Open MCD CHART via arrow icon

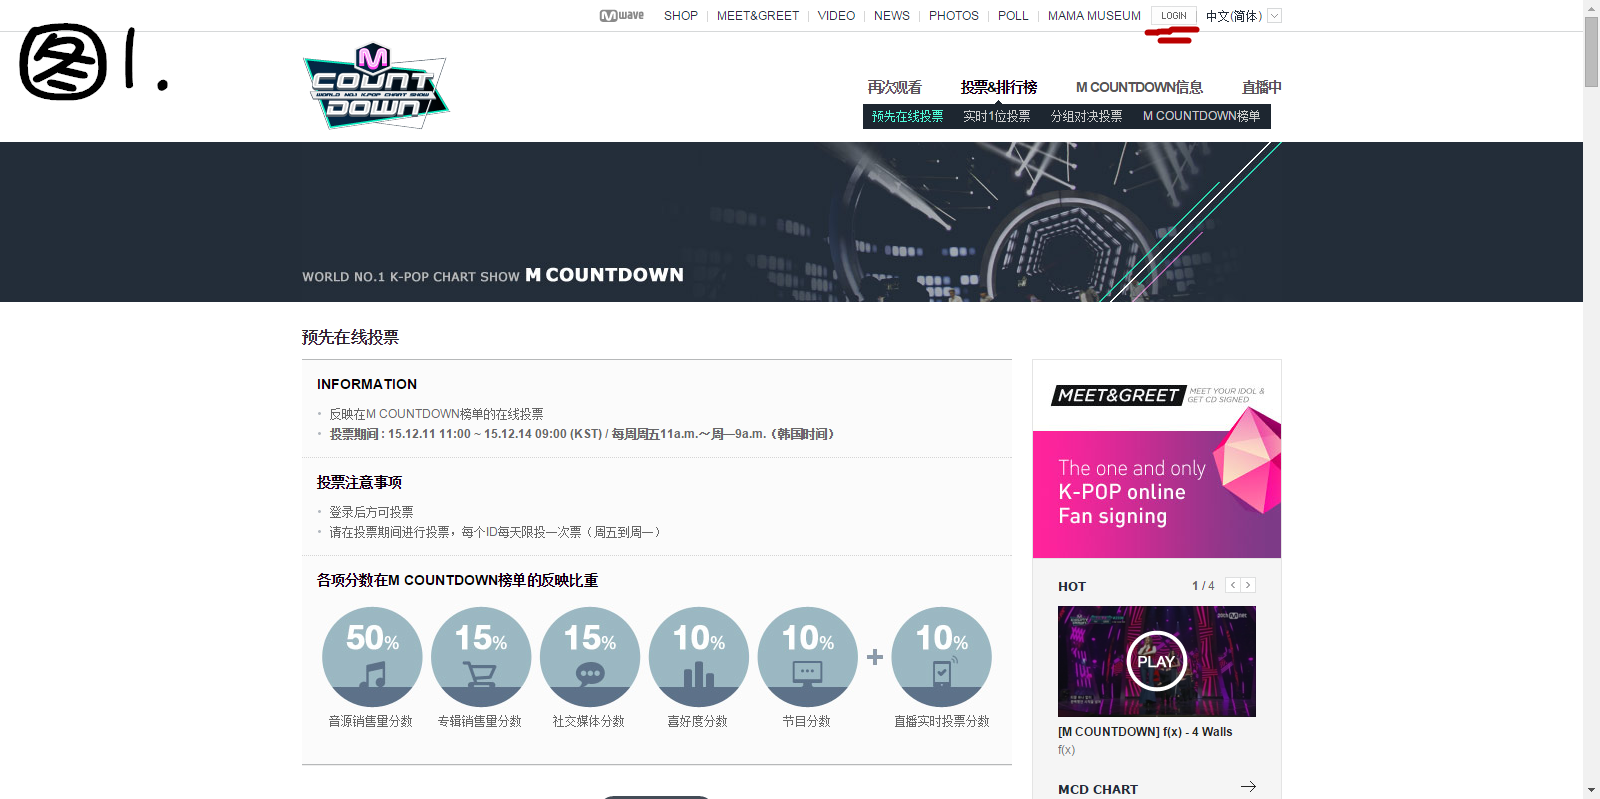(1248, 787)
